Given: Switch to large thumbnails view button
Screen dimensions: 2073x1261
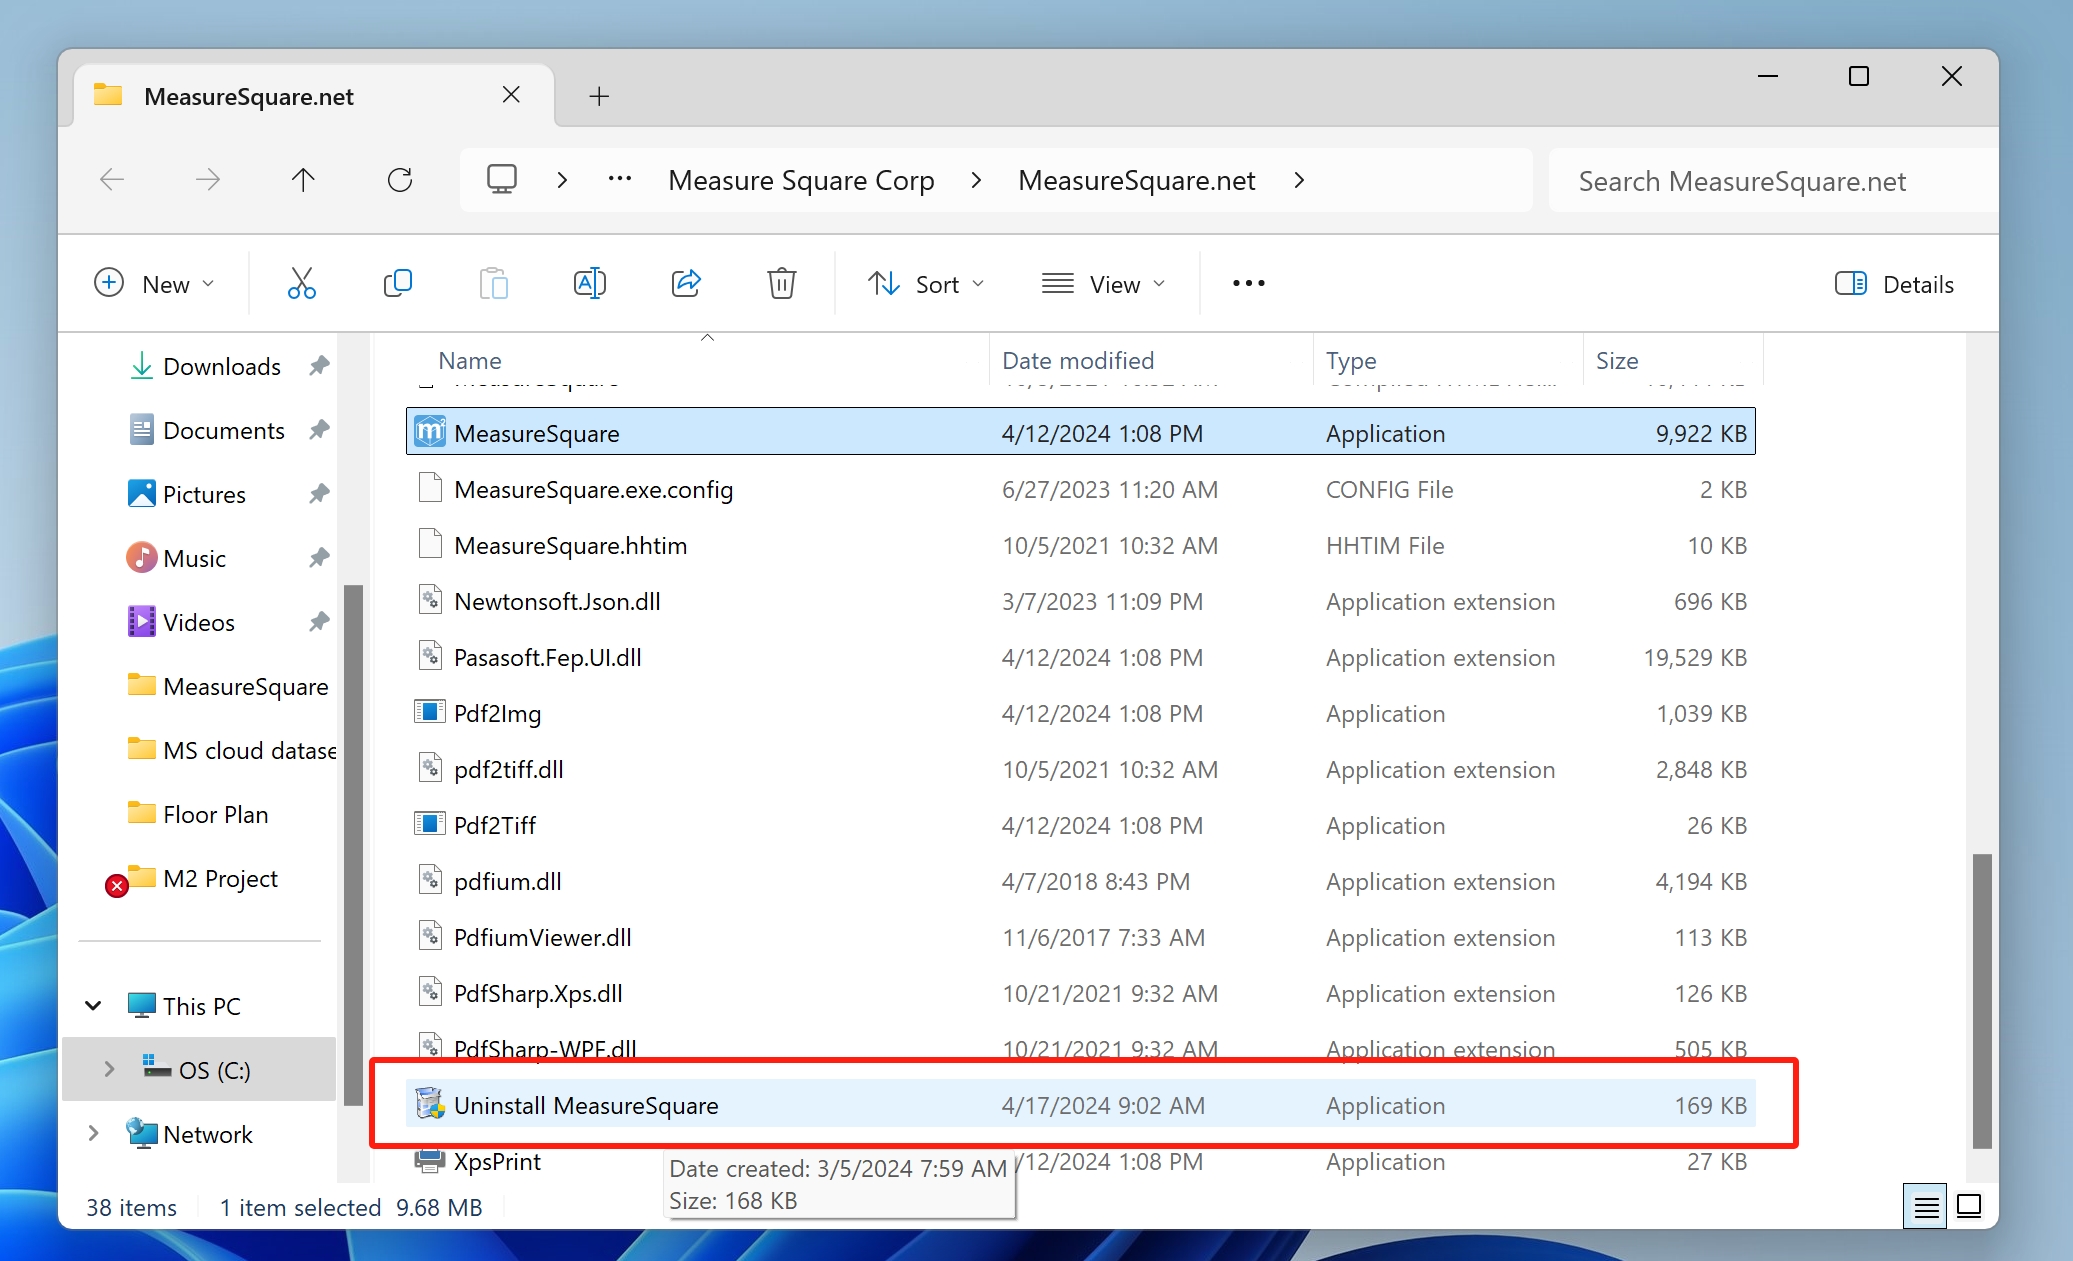Looking at the screenshot, I should click(1969, 1207).
